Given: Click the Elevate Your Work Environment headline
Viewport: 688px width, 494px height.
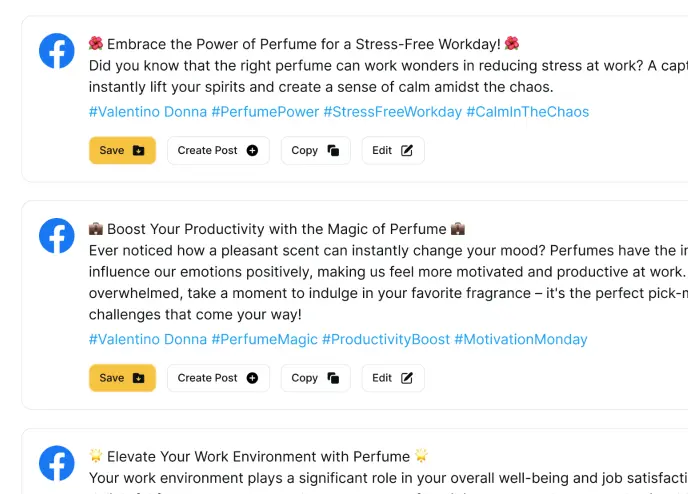Looking at the screenshot, I should (258, 456).
